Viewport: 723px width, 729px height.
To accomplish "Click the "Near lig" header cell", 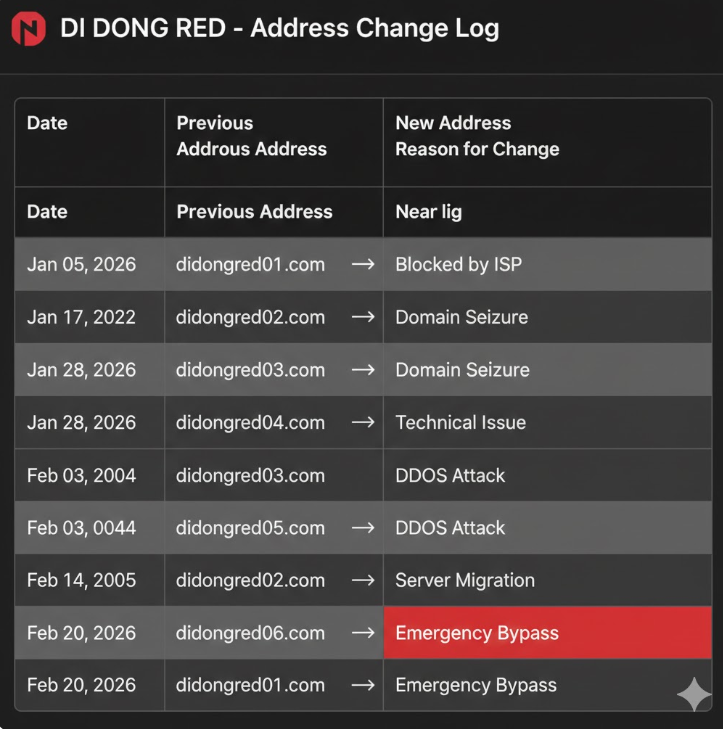I will (x=428, y=212).
